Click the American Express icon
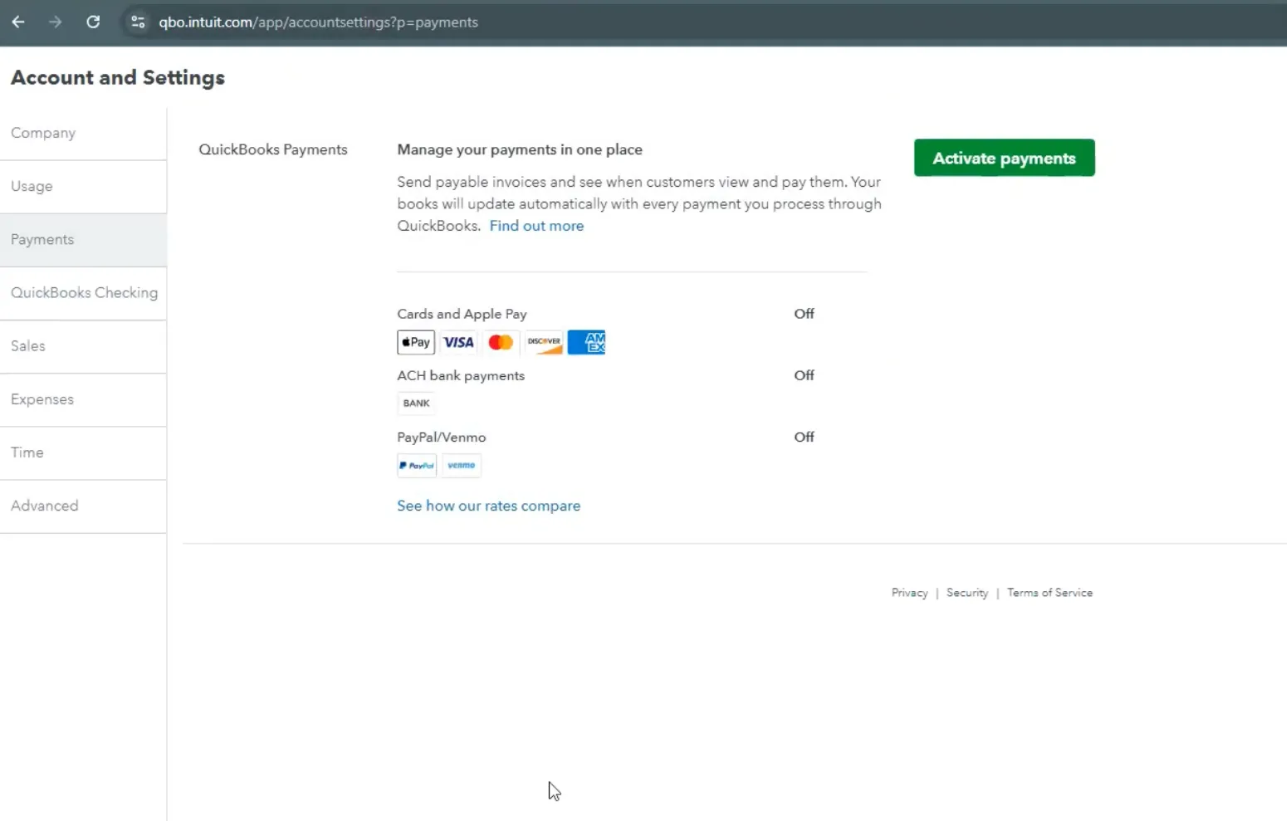Image resolution: width=1287 pixels, height=821 pixels. [586, 343]
